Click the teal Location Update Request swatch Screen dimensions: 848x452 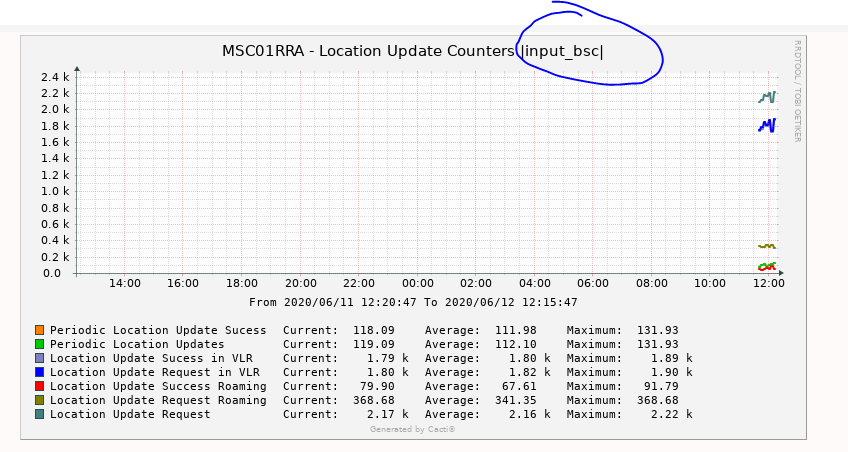[39, 414]
